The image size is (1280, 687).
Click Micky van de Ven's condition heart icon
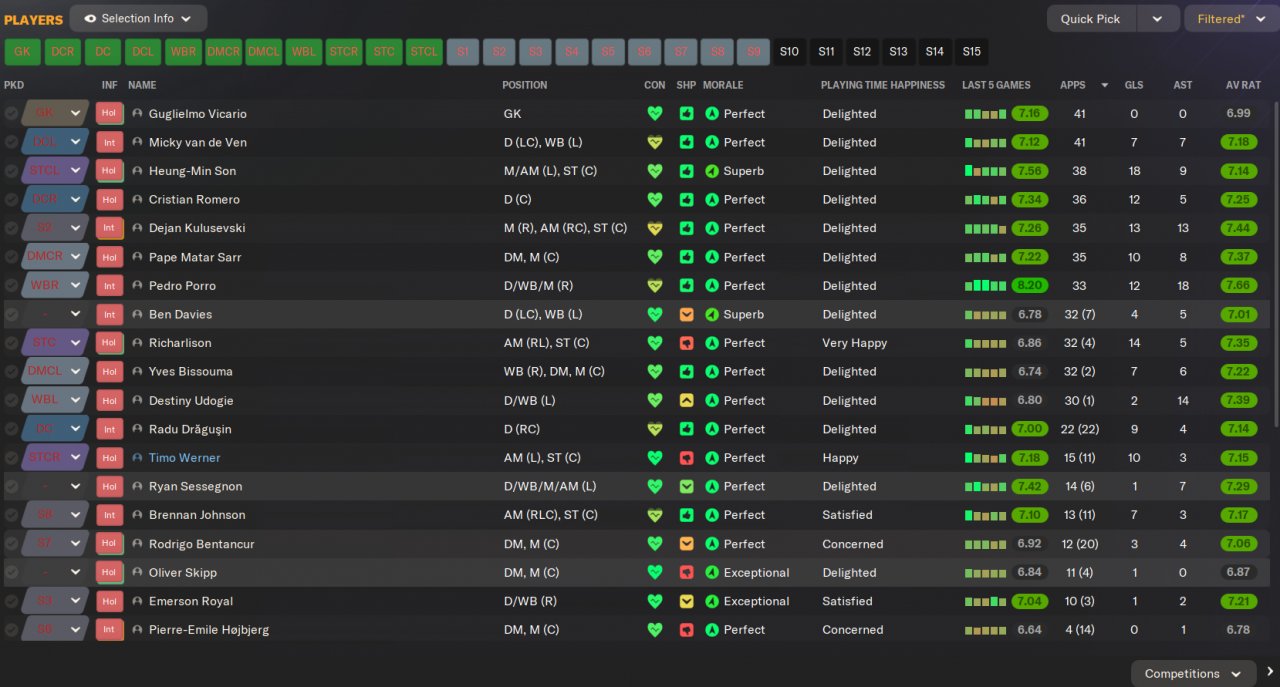[655, 142]
